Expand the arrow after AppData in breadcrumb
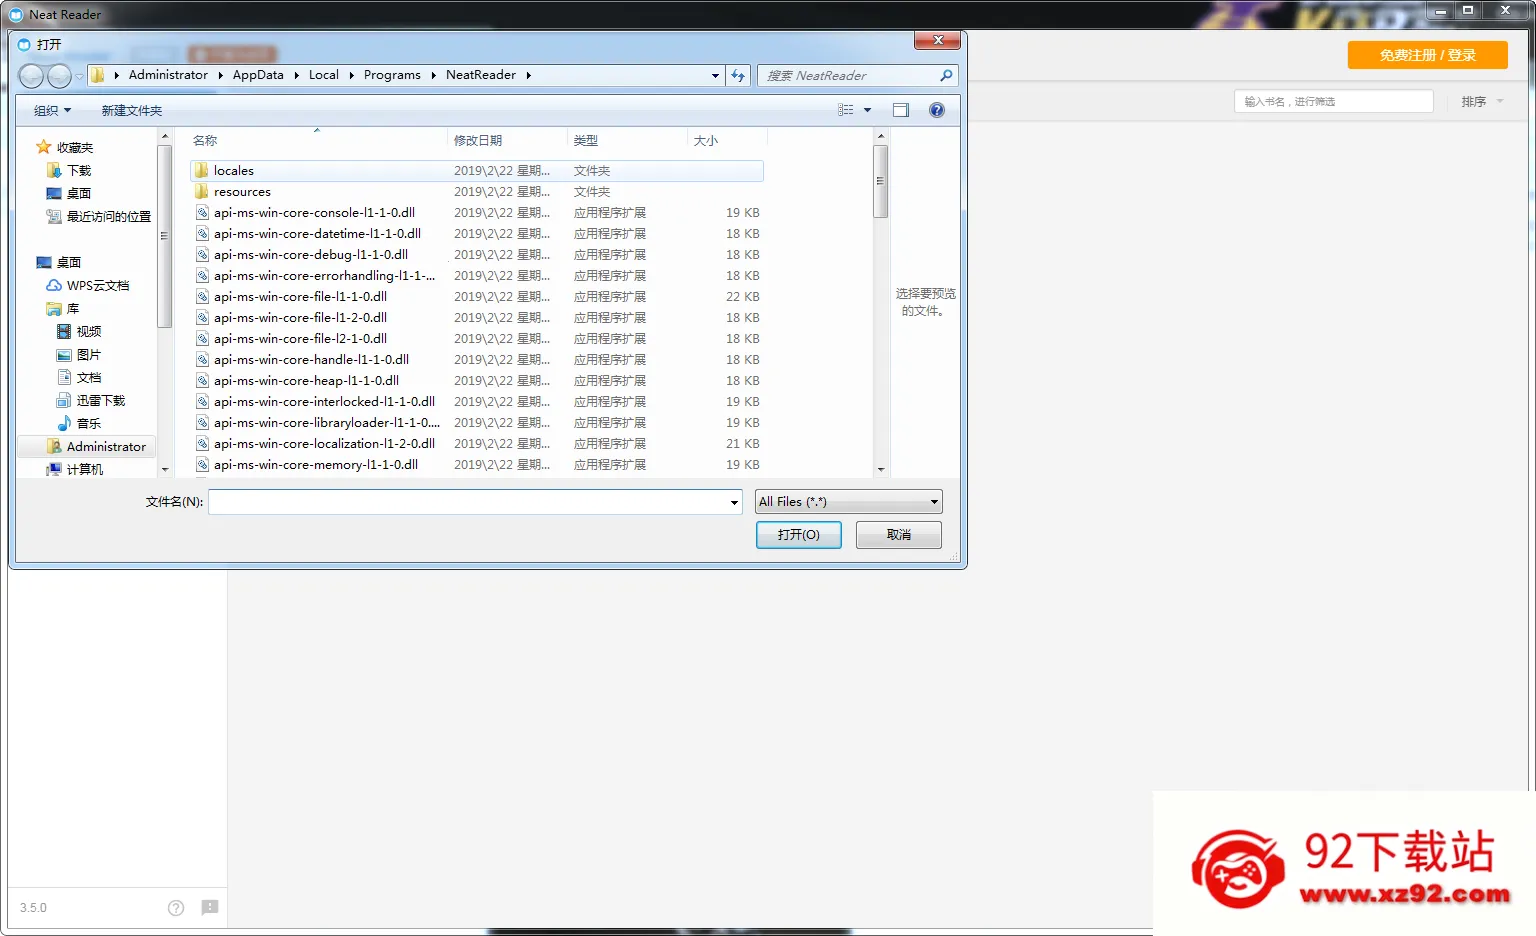 point(296,75)
